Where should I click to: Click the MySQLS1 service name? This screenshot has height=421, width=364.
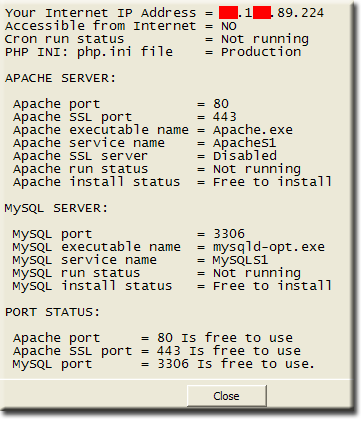click(x=241, y=260)
